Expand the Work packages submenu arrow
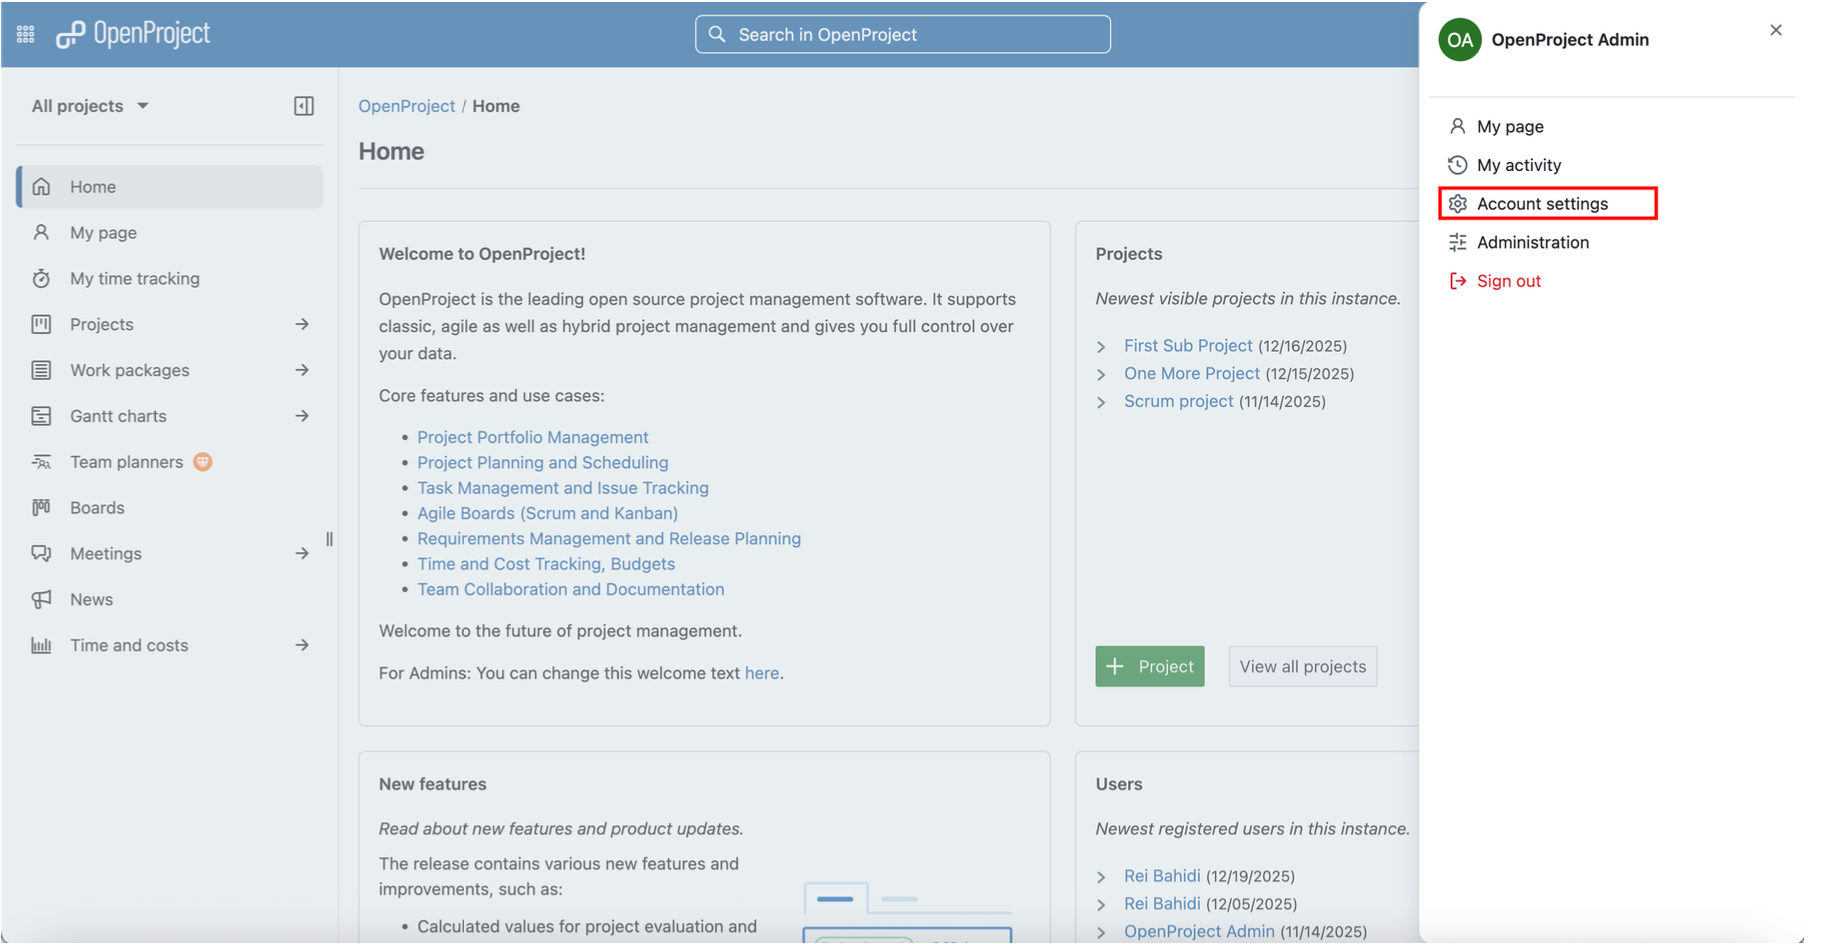 pos(302,370)
